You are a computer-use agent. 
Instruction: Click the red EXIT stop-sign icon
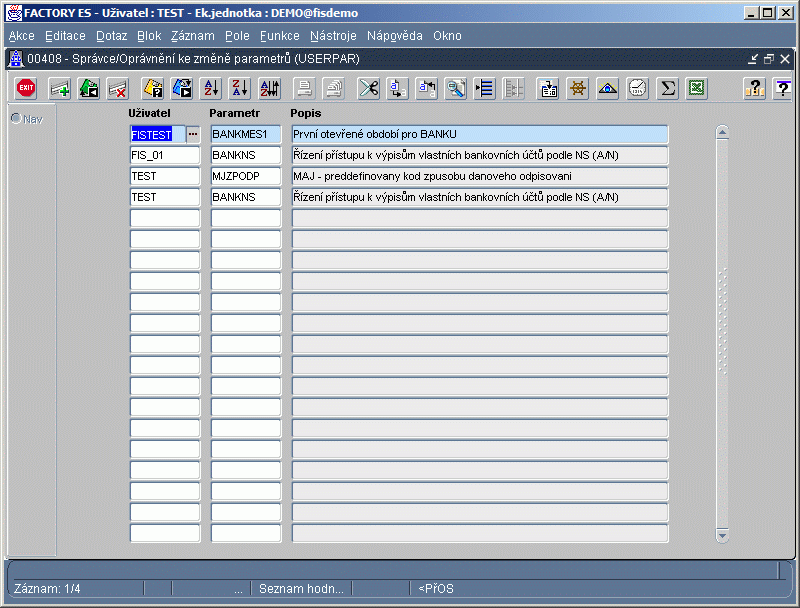coord(26,88)
